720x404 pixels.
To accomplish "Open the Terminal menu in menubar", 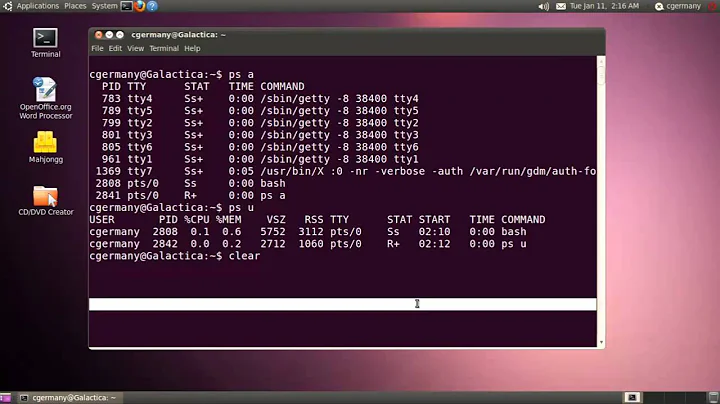I will (164, 48).
